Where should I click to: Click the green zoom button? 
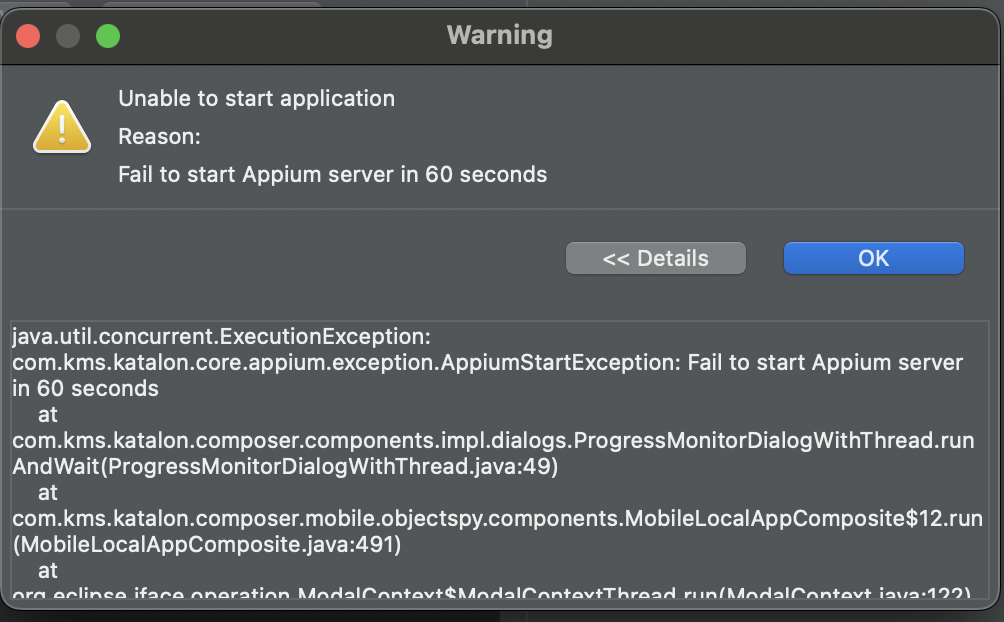[107, 35]
